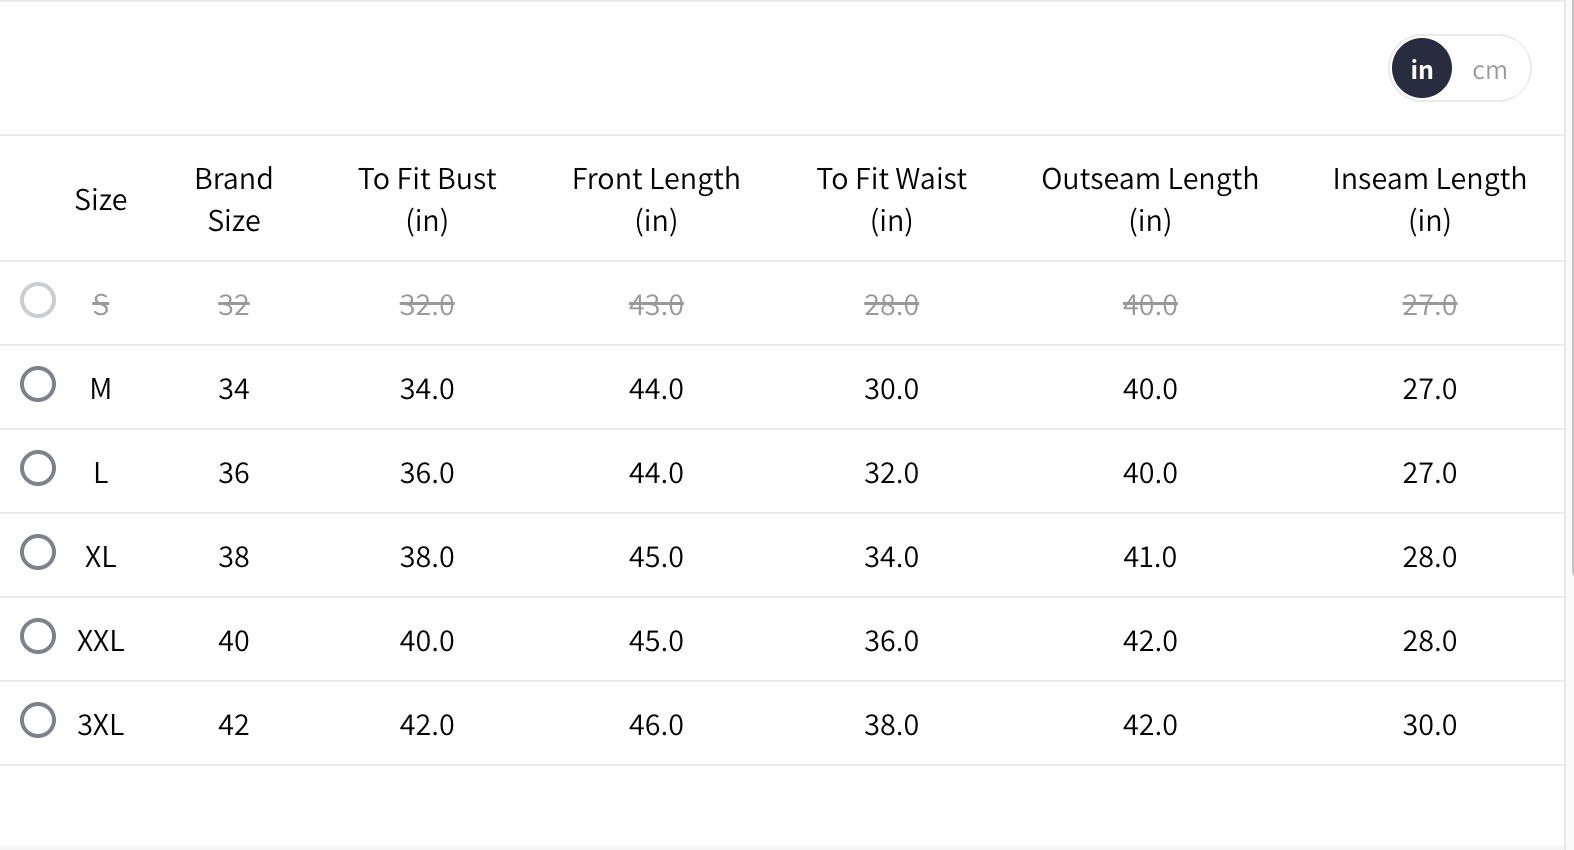Click the 3XL size label
The height and width of the screenshot is (850, 1574).
coord(101,725)
